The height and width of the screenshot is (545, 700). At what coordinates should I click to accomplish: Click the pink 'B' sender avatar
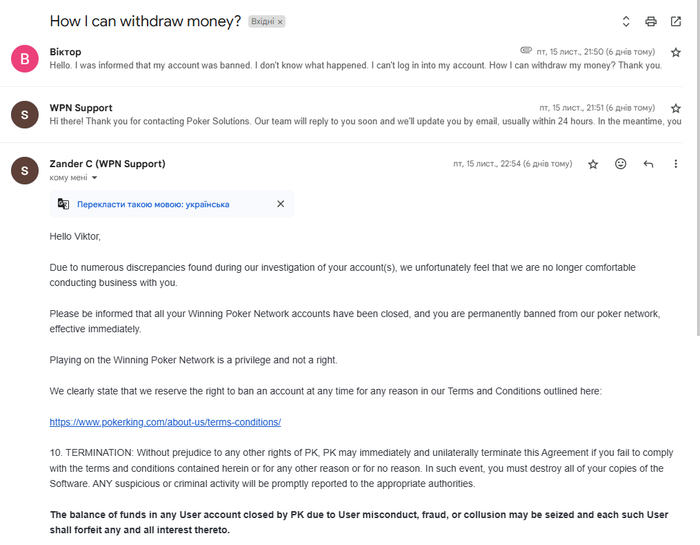[x=25, y=58]
